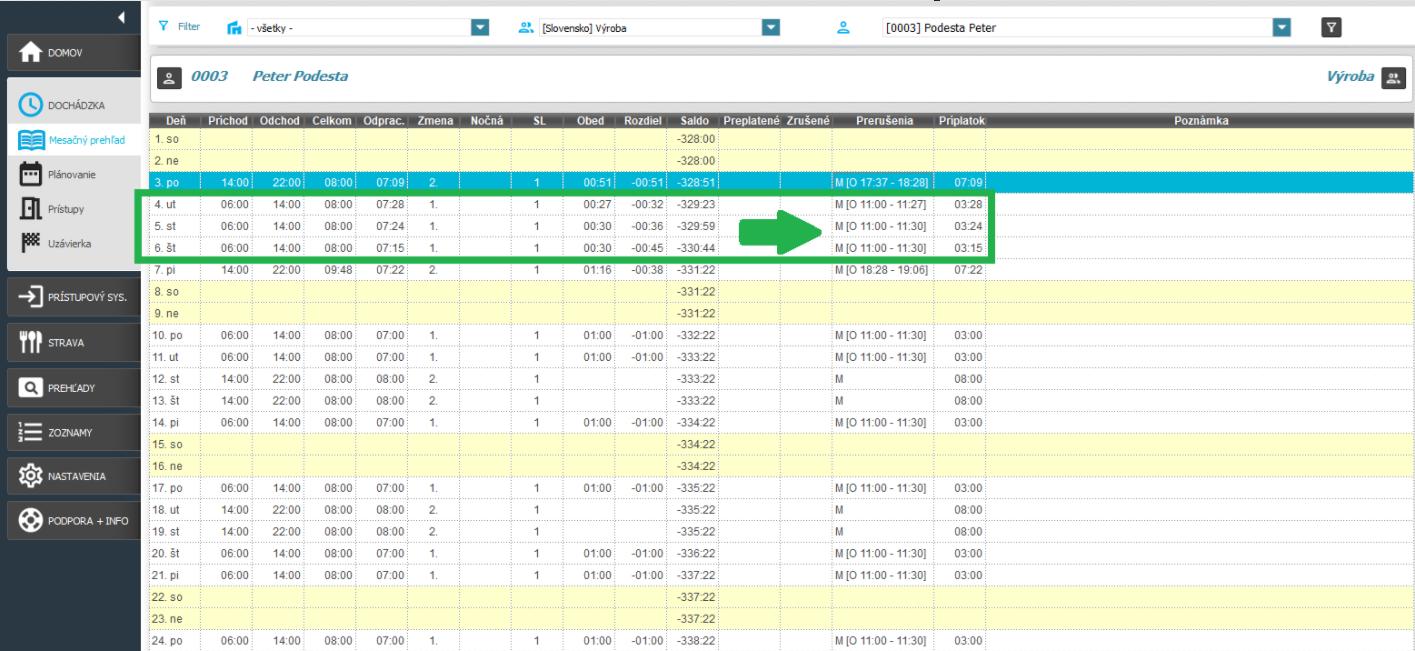The image size is (1415, 651).
Task: Click the Saldo column header
Action: 692,121
